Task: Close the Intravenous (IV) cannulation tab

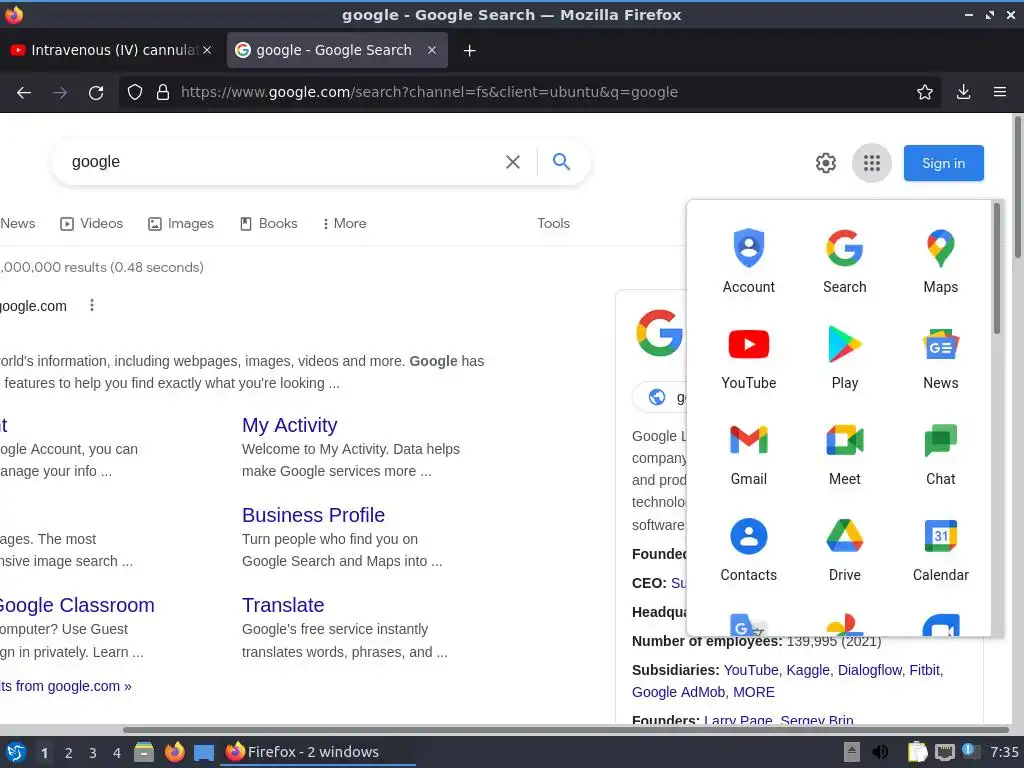Action: (207, 50)
